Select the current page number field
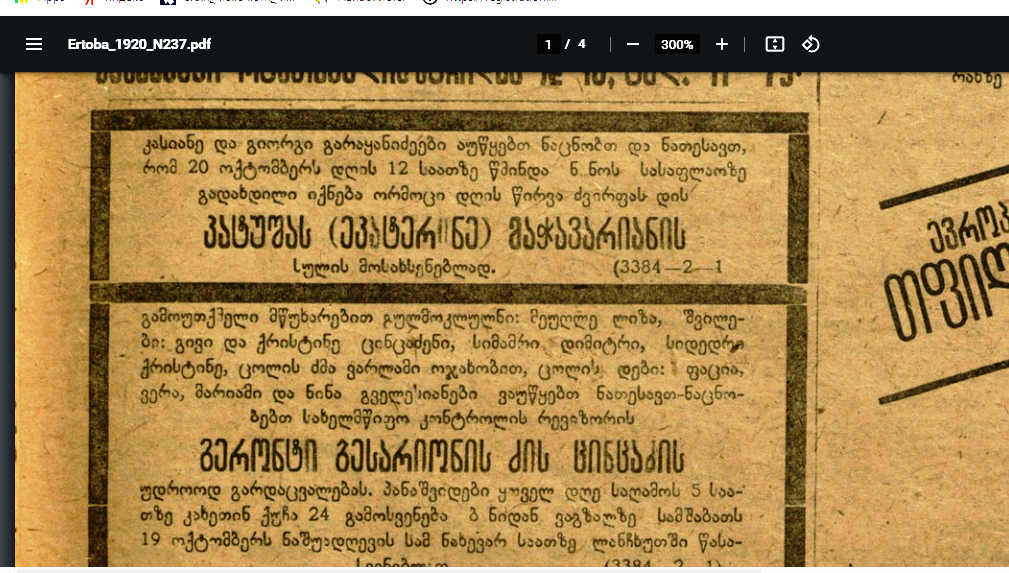The width and height of the screenshot is (1009, 573). tap(548, 44)
